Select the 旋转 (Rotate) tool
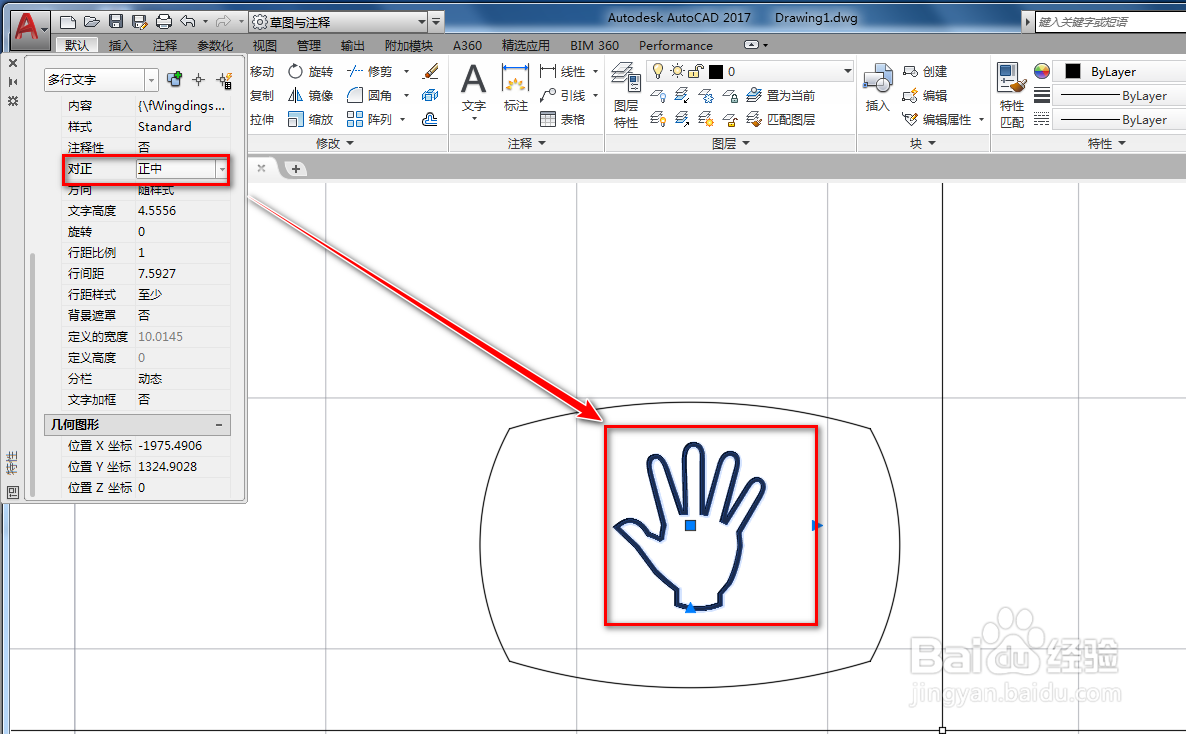1186x734 pixels. (310, 71)
